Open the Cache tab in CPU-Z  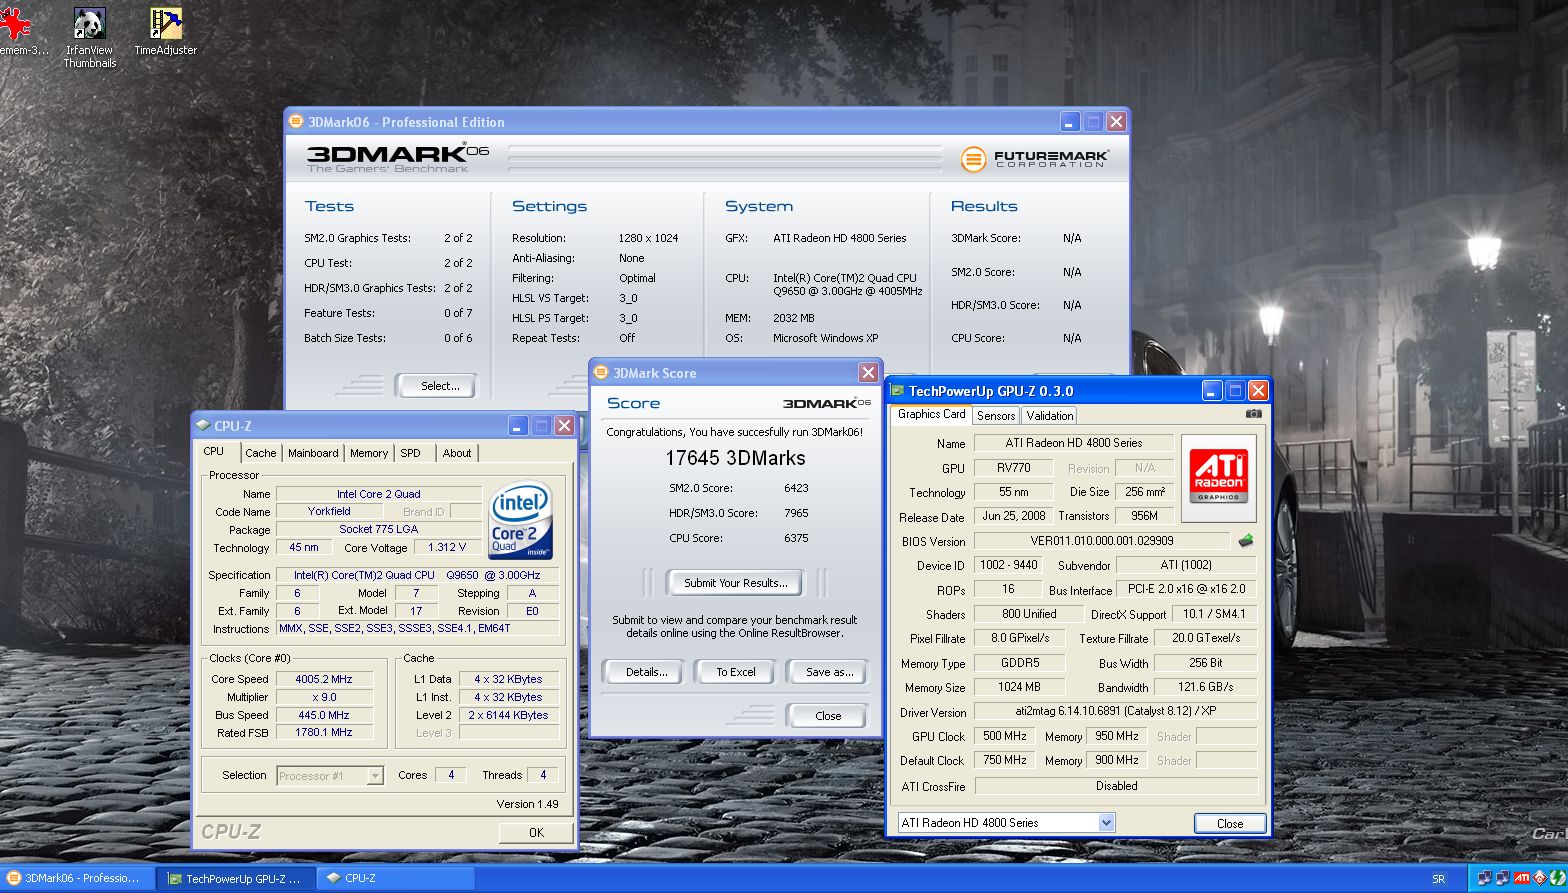coord(261,453)
